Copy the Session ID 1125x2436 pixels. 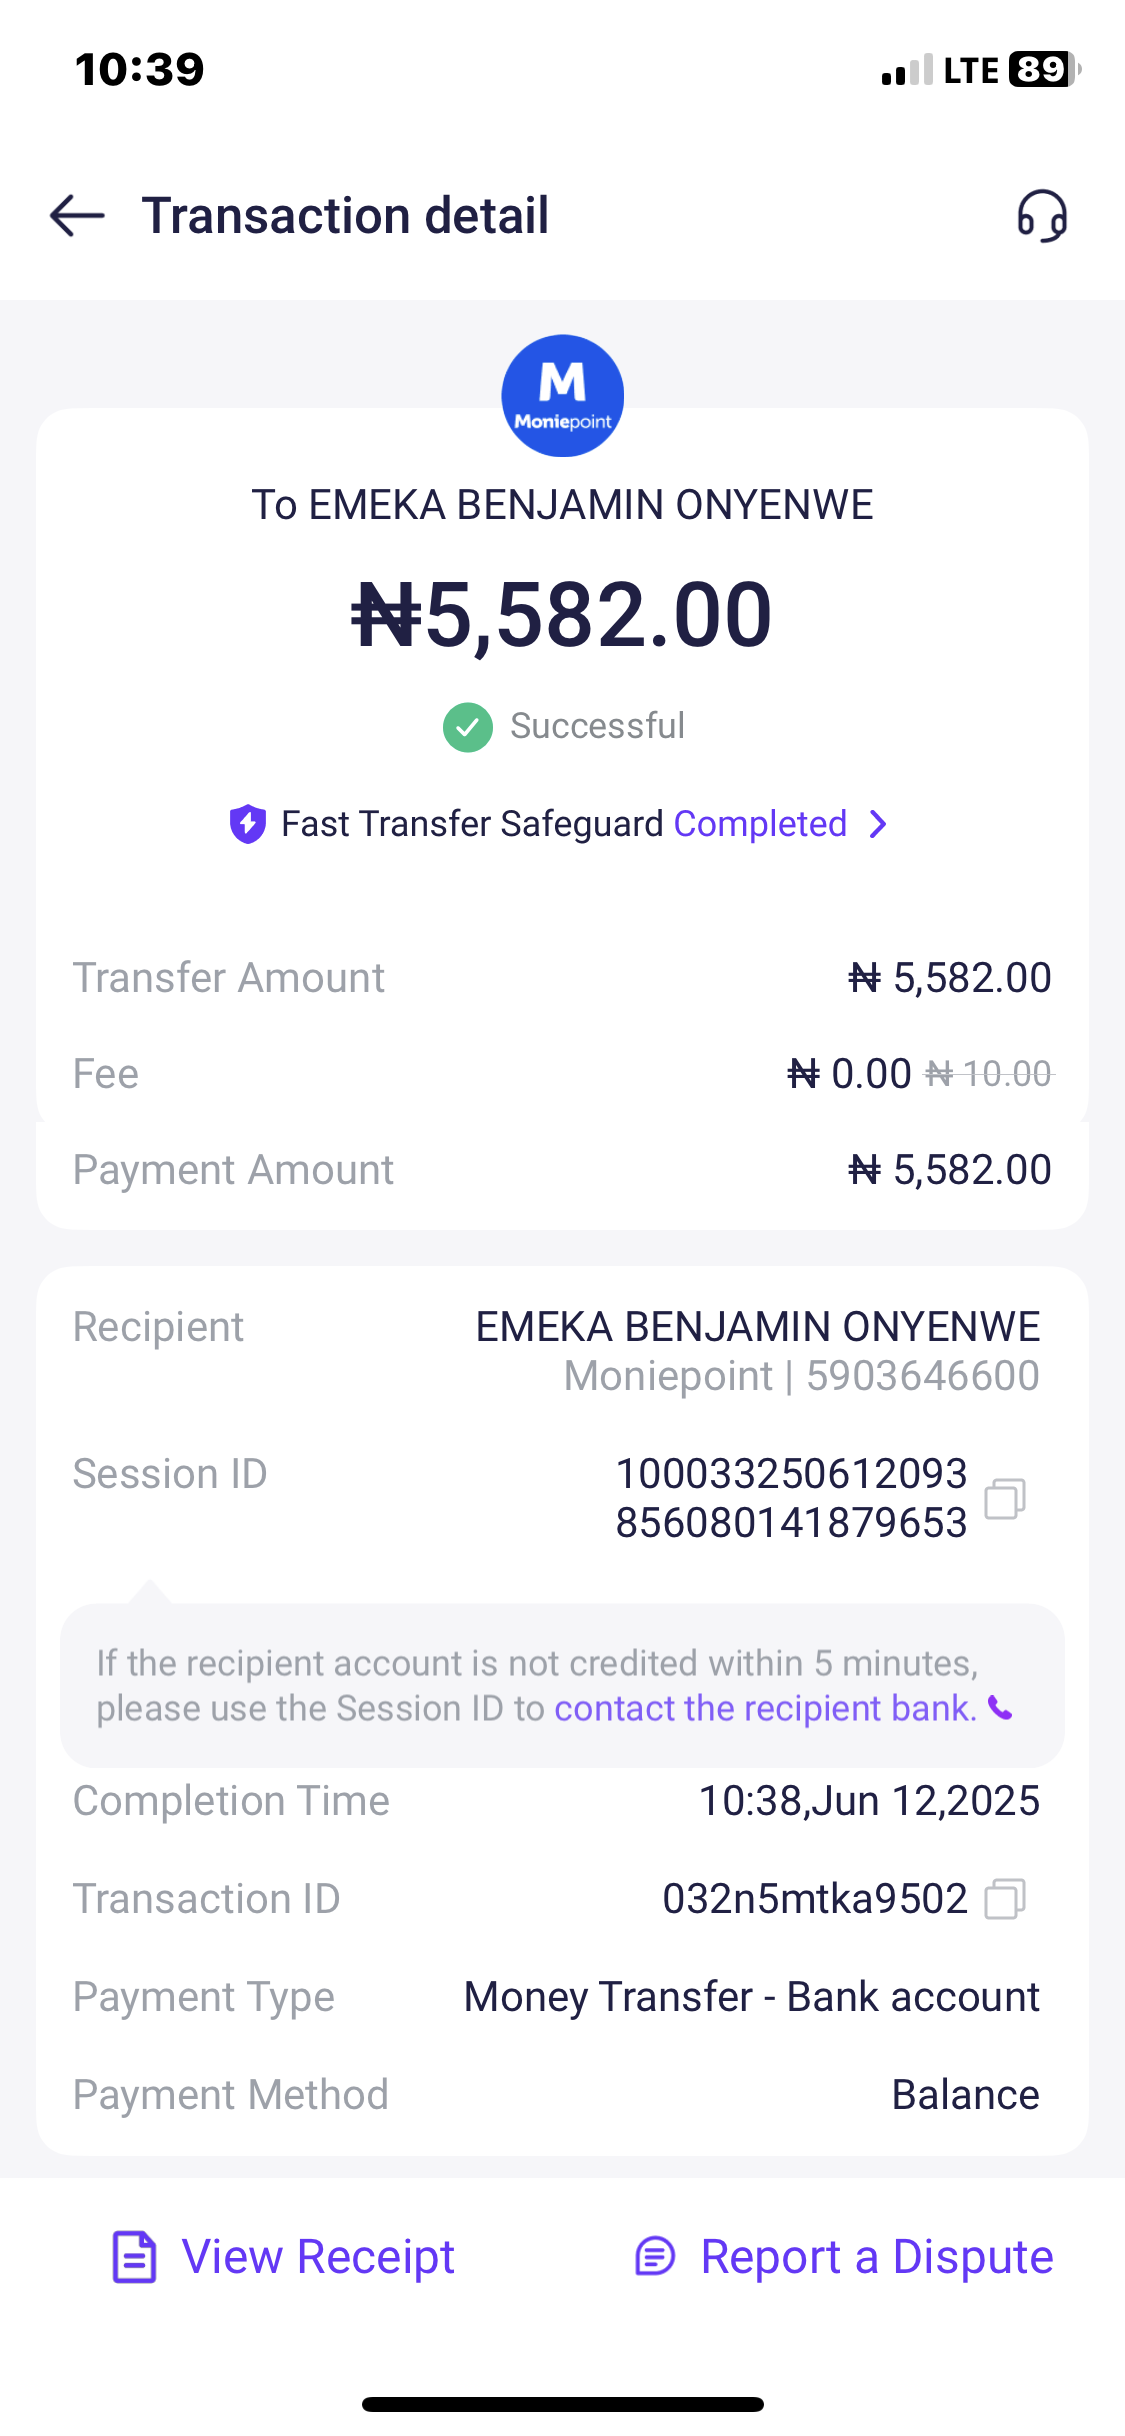(1005, 1498)
